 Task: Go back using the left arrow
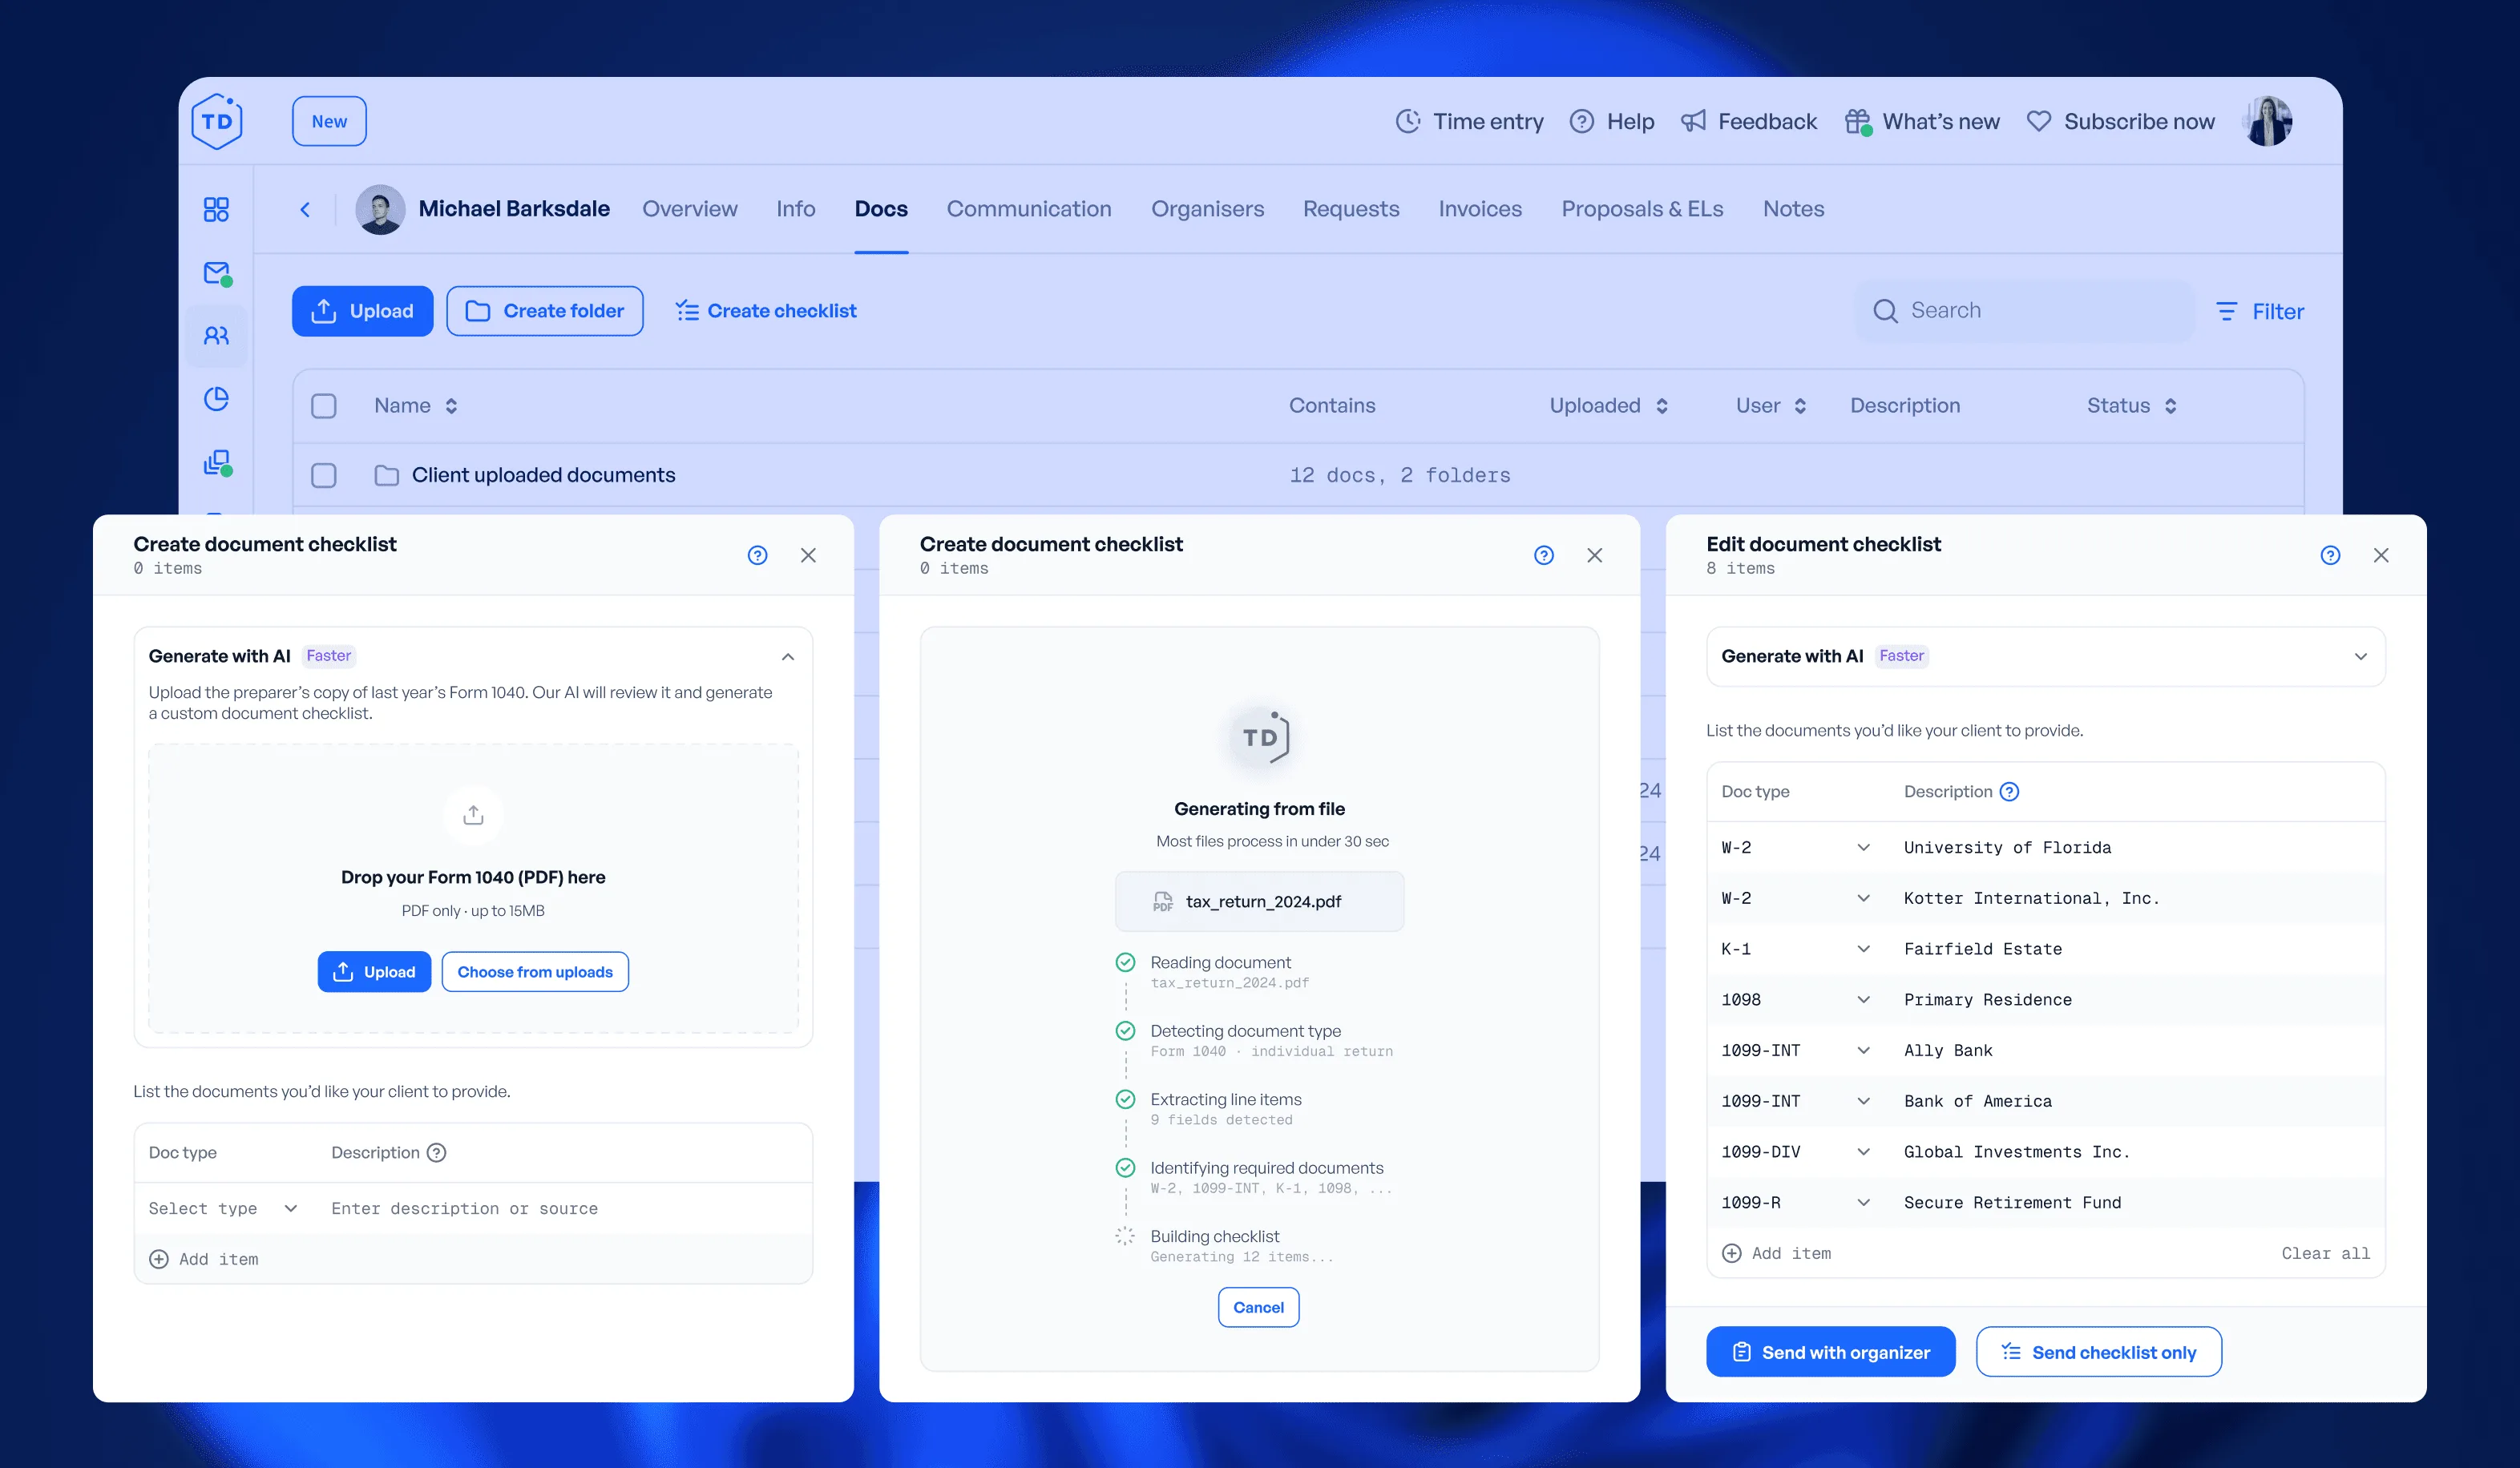click(305, 209)
